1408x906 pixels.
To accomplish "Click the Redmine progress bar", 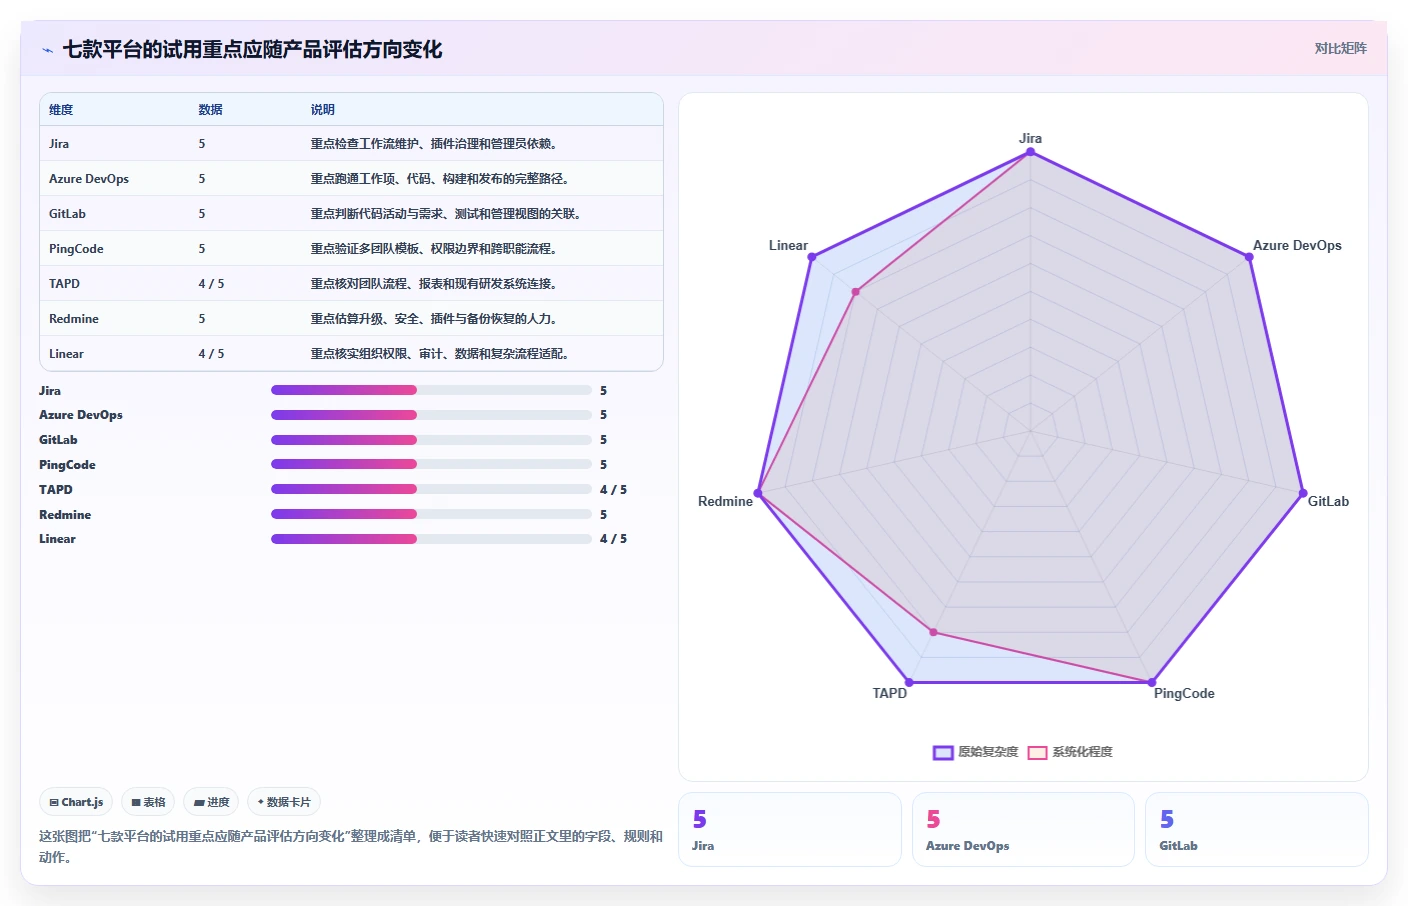I will click(x=431, y=514).
